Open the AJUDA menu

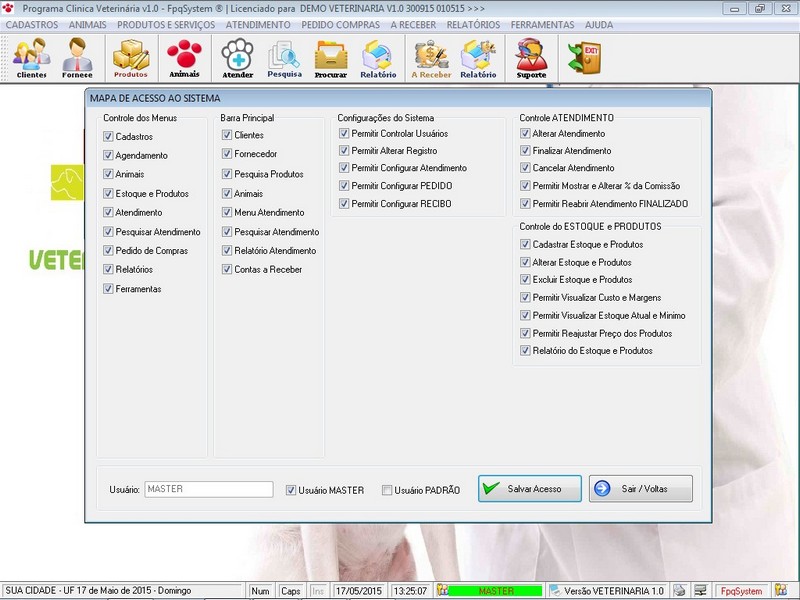tap(599, 24)
